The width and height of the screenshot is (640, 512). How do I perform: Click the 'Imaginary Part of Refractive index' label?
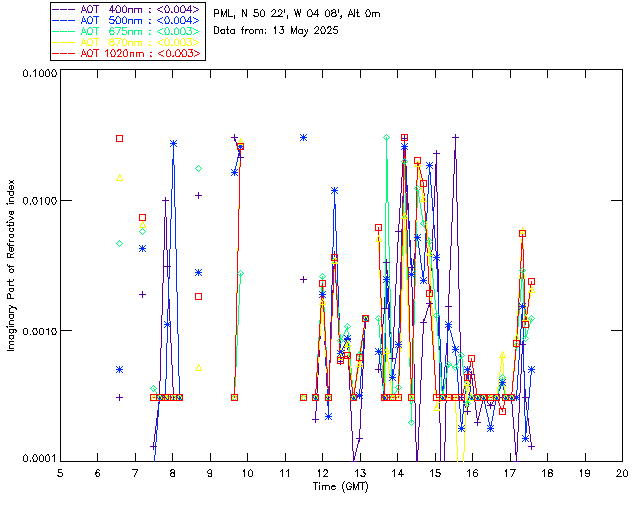pyautogui.click(x=11, y=265)
